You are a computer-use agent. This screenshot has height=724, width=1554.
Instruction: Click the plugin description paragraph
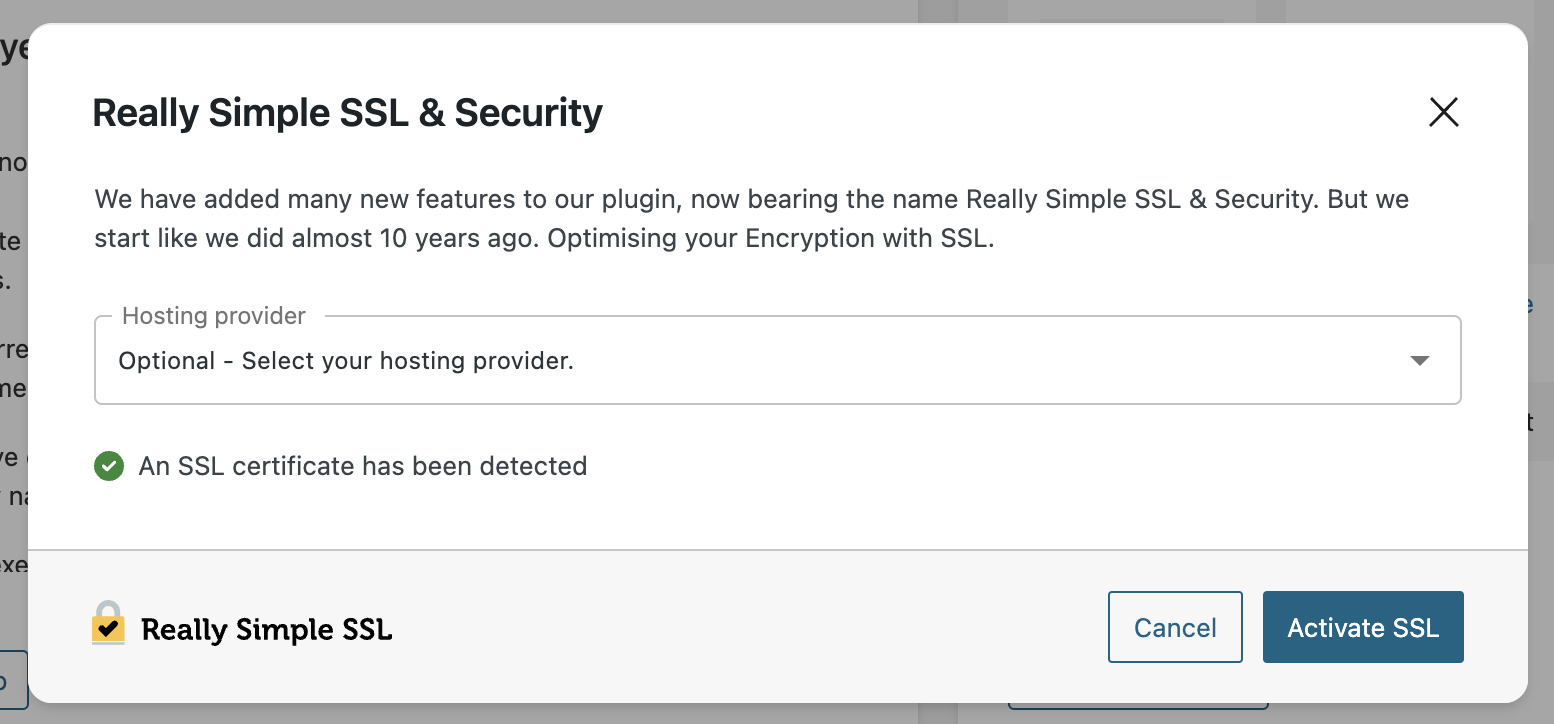752,219
